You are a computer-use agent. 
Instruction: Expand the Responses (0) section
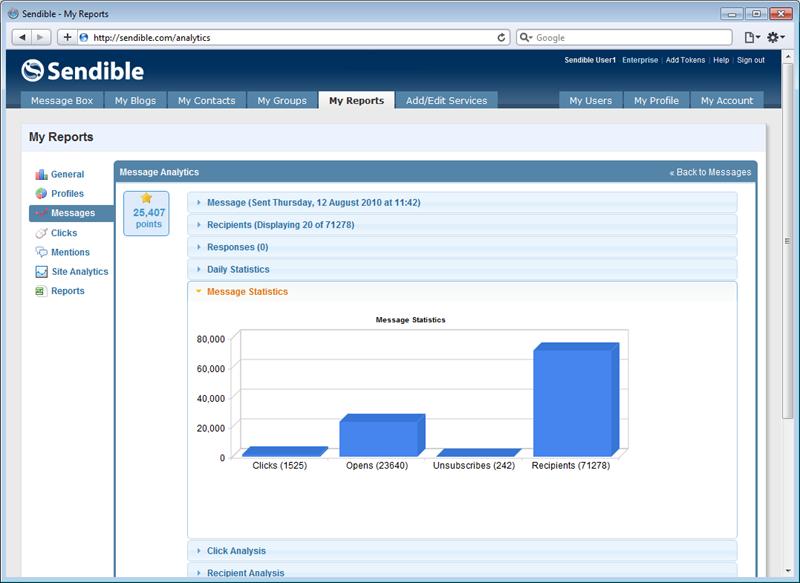tap(462, 247)
